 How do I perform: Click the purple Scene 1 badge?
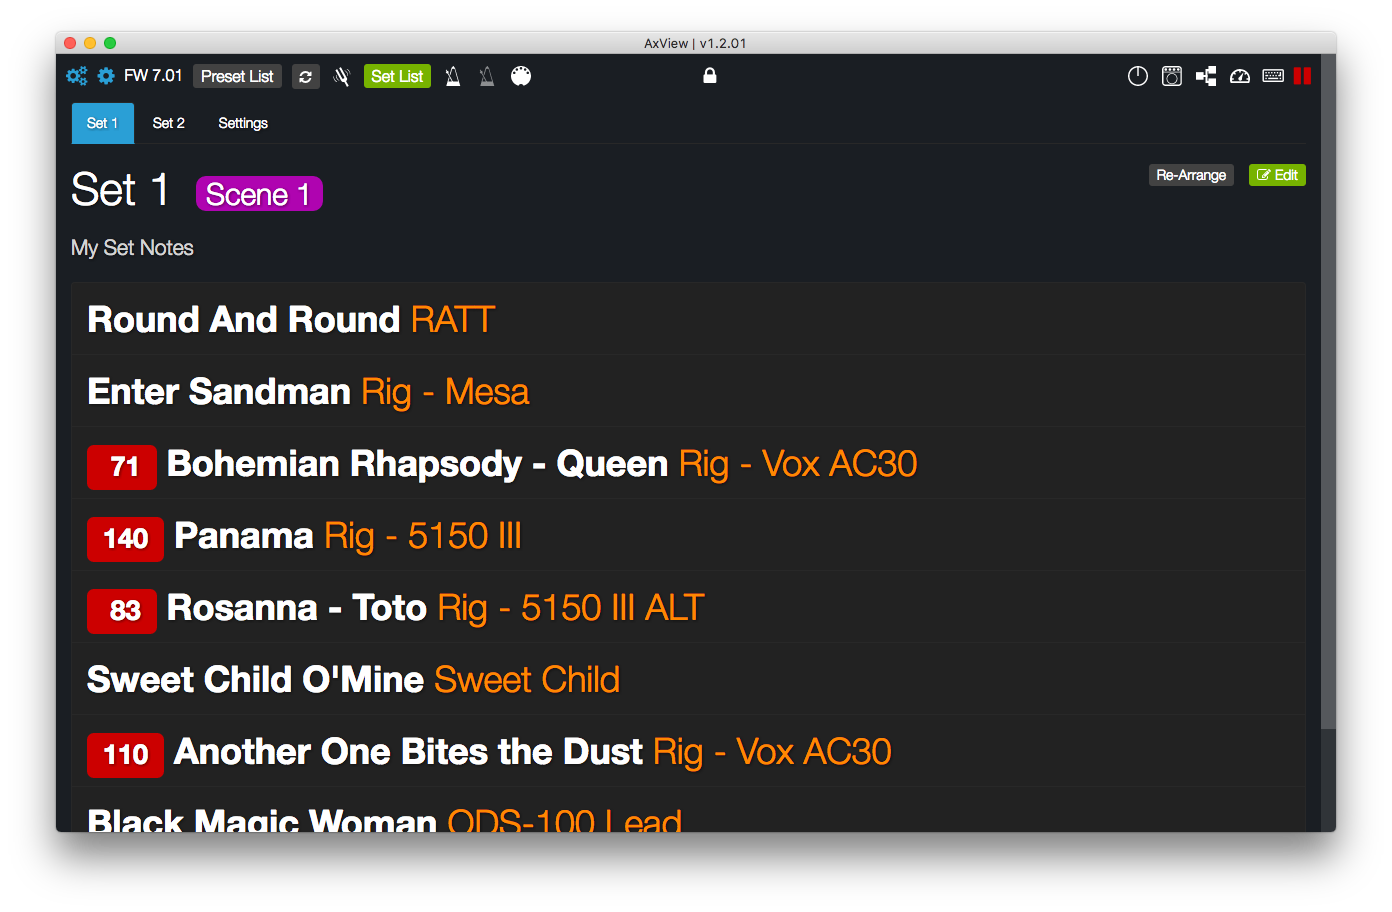(259, 194)
